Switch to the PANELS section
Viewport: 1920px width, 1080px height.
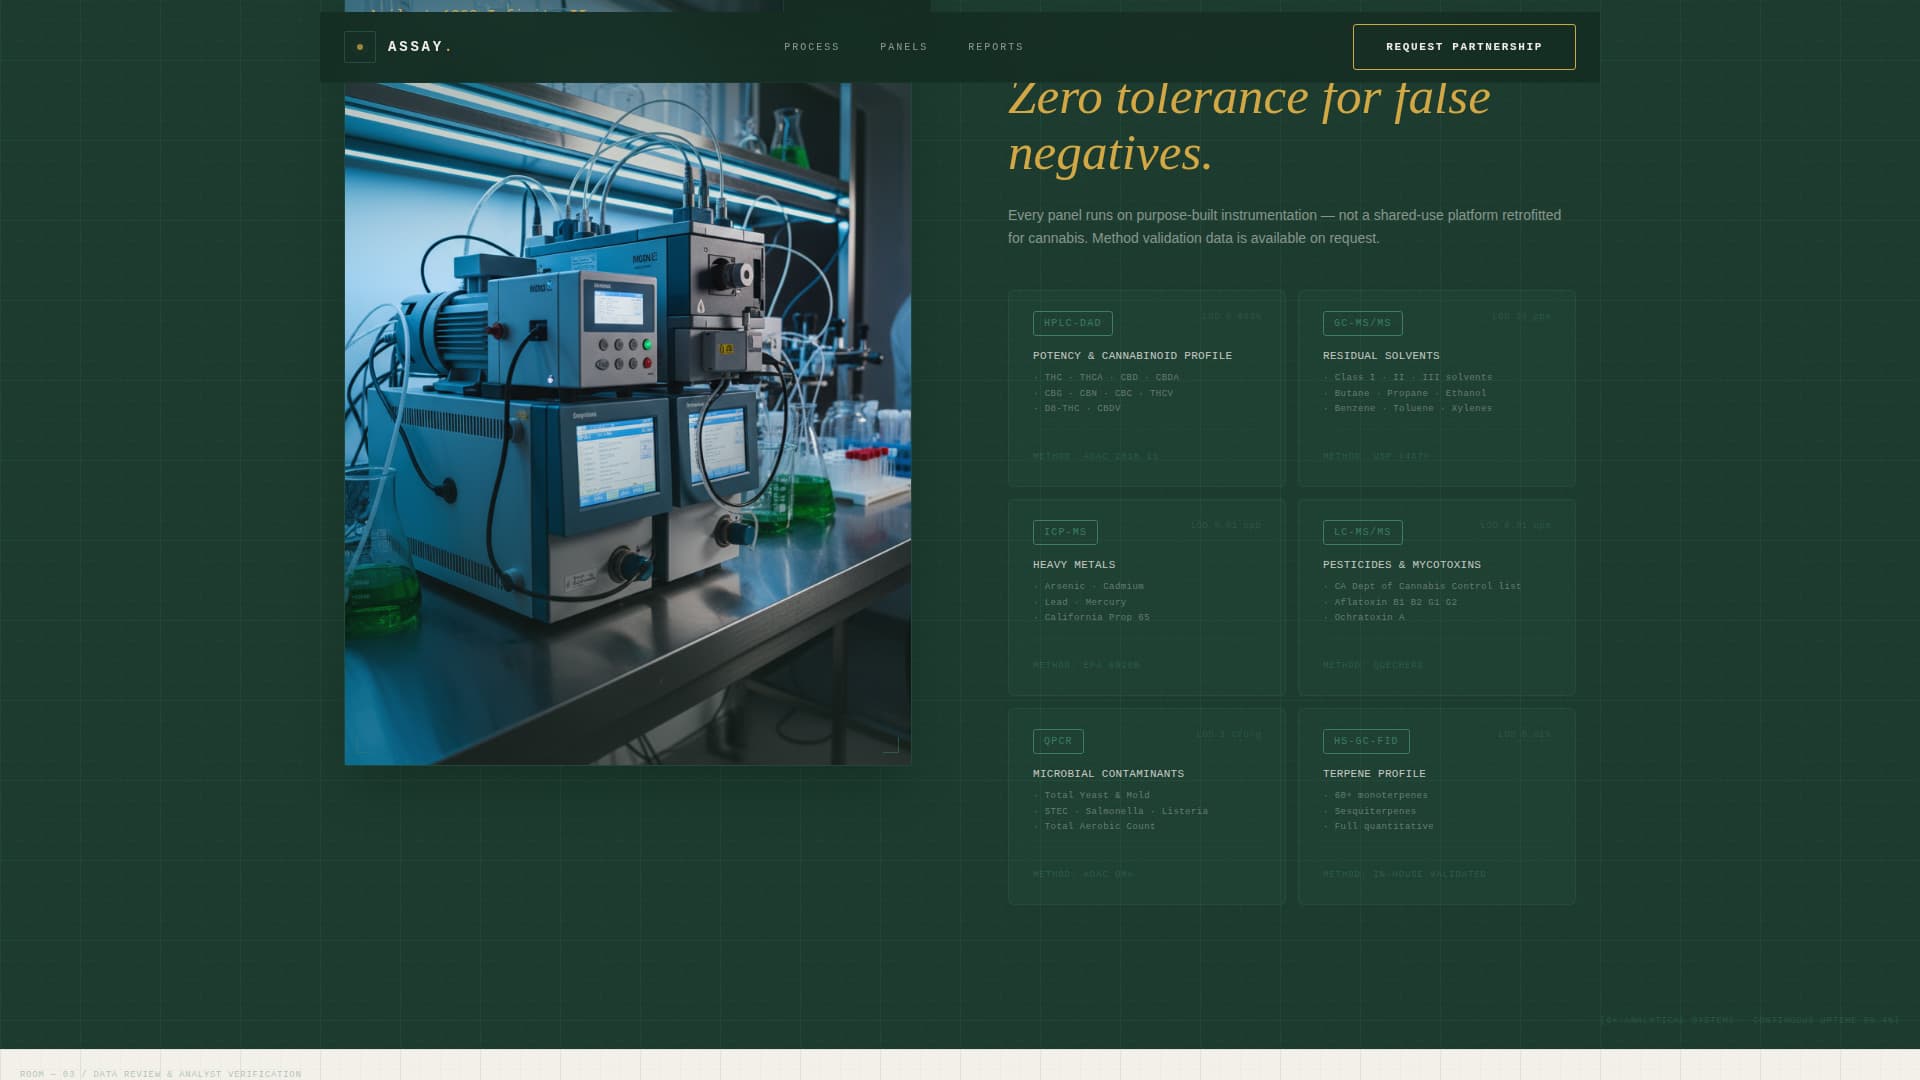coord(903,46)
